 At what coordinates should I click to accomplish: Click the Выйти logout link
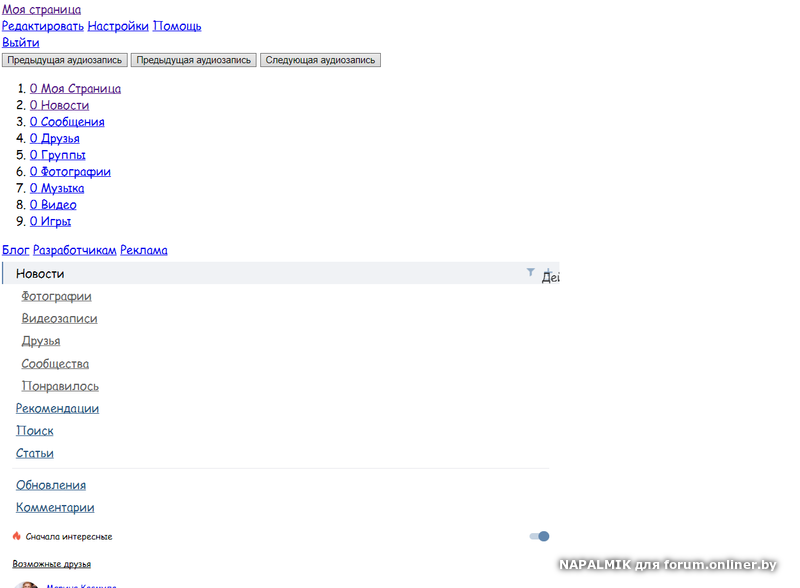[x=20, y=42]
